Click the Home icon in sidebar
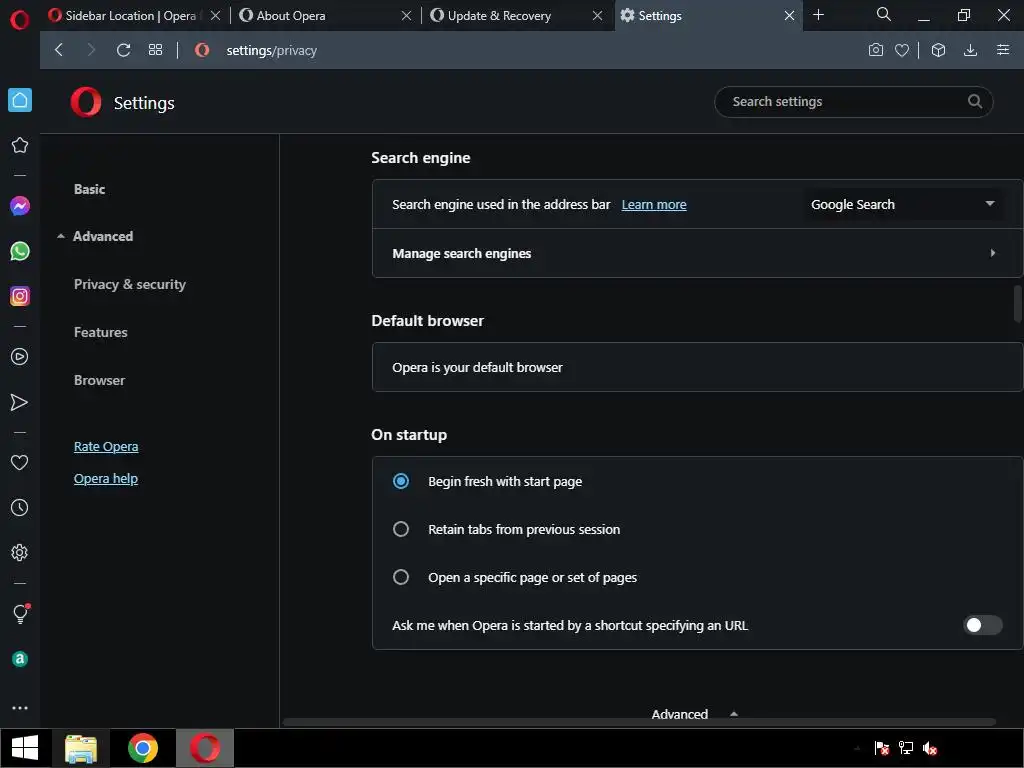 (x=20, y=100)
